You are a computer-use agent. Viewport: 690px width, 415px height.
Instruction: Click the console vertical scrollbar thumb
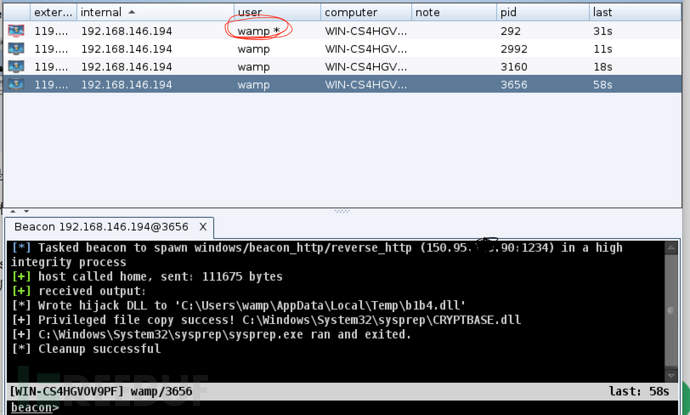(x=671, y=311)
